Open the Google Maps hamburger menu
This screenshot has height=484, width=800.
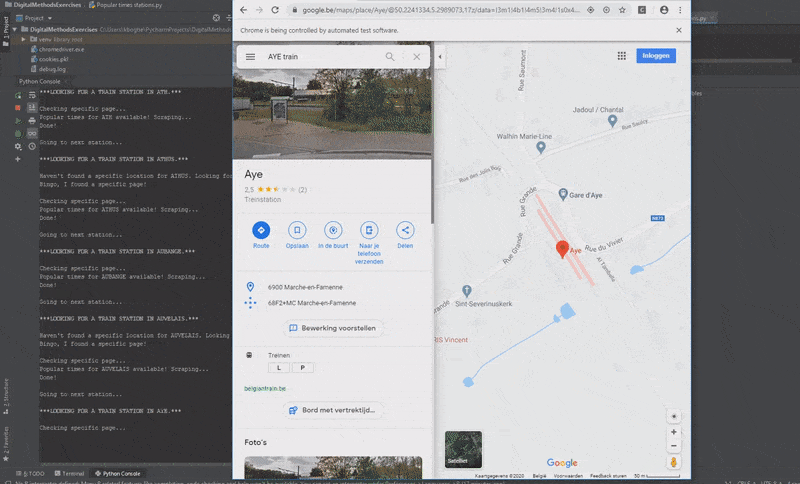[x=250, y=57]
